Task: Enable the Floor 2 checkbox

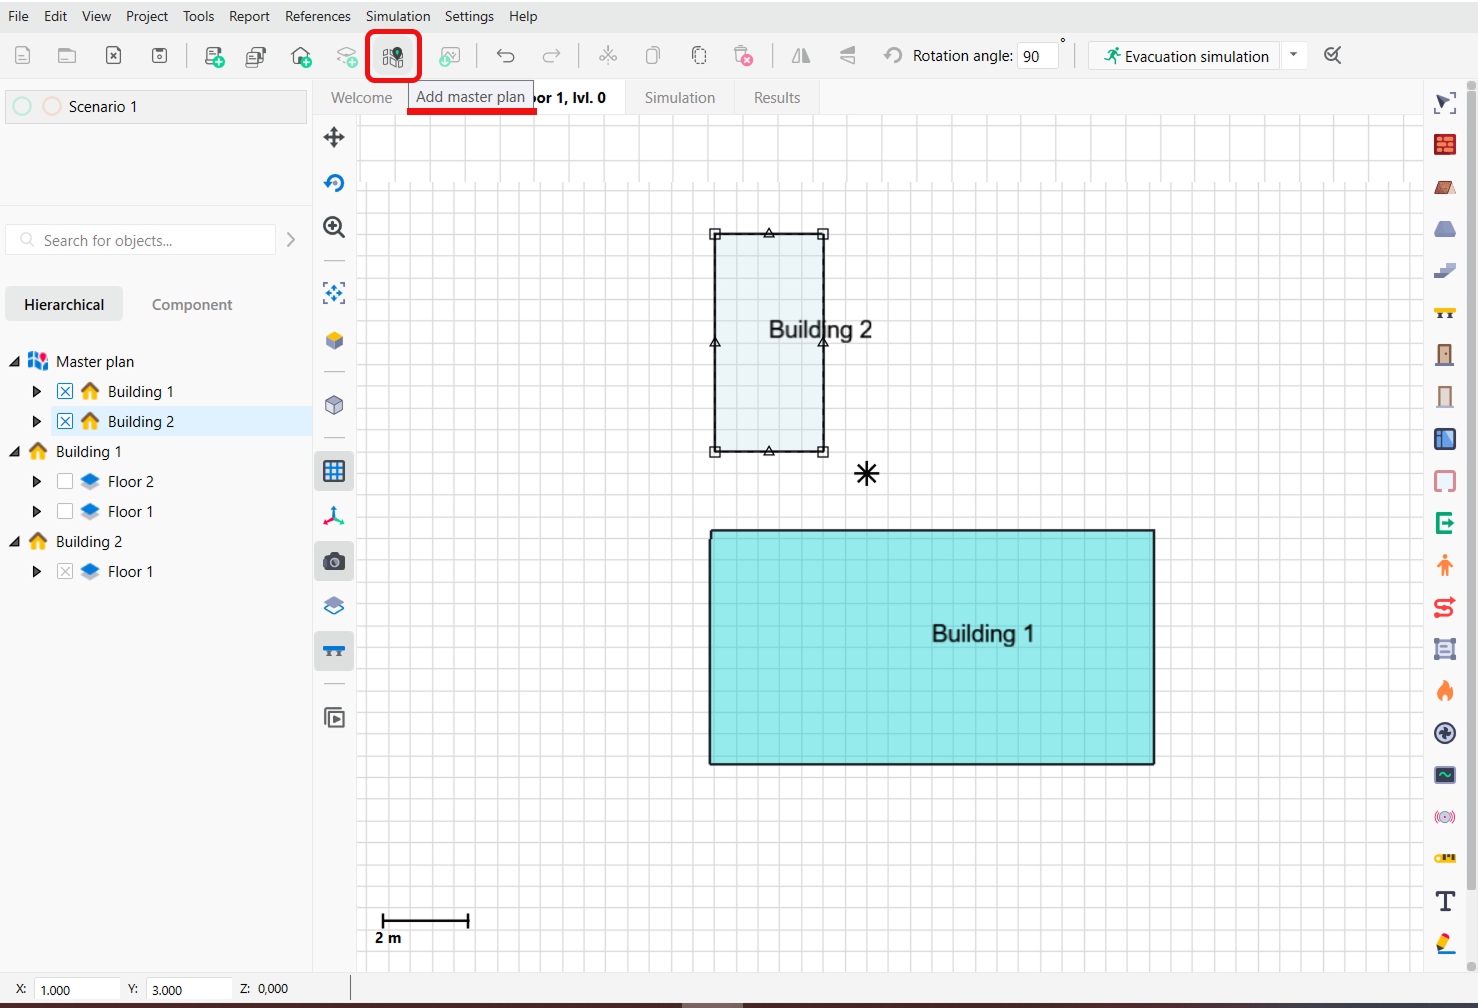Action: (x=65, y=482)
